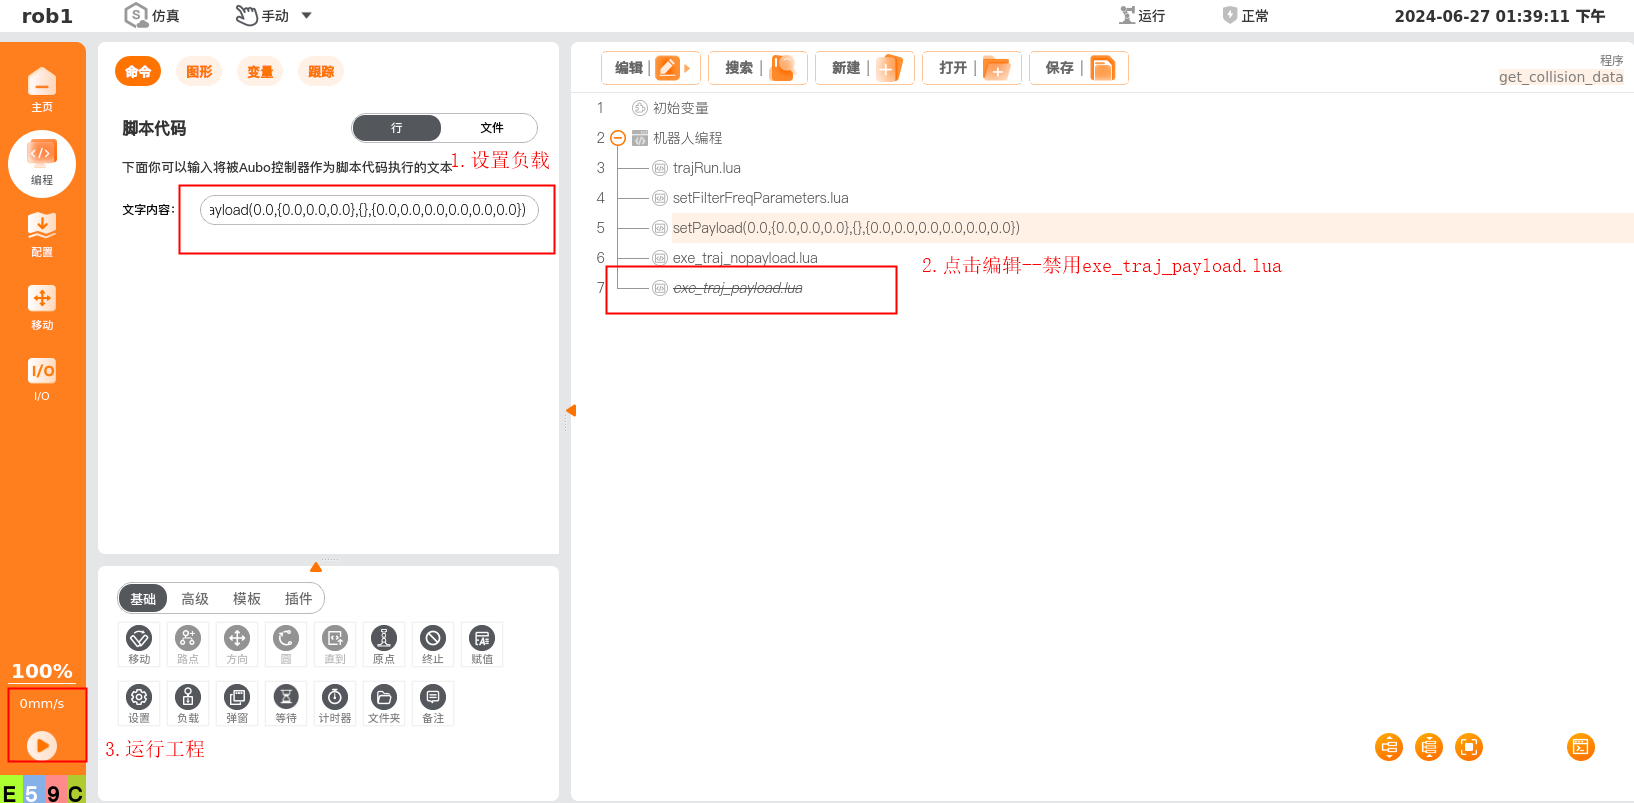Insert a 移动 move command from the palette
The image size is (1634, 803).
click(139, 644)
